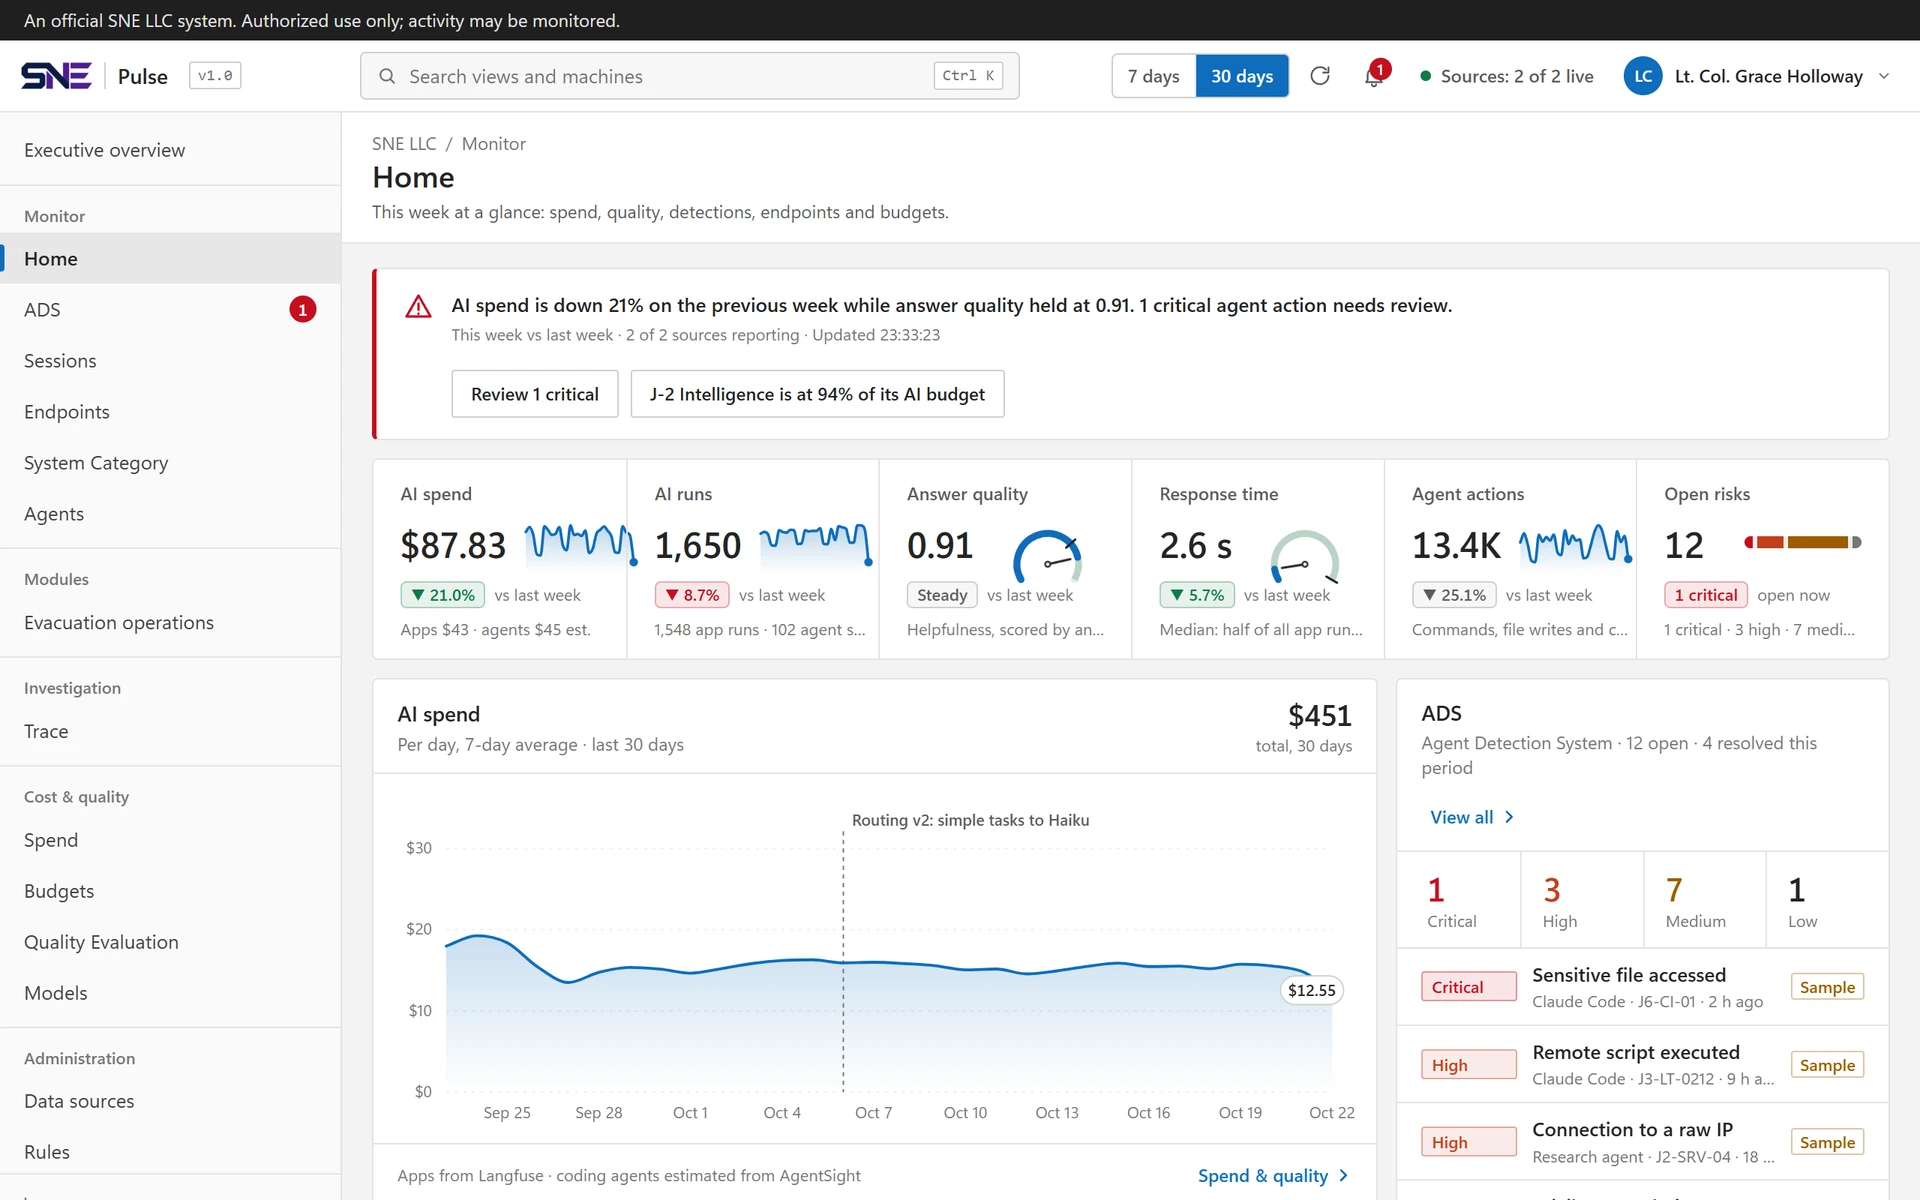
Task: Filter ADS by 3 High count
Action: click(x=1582, y=900)
